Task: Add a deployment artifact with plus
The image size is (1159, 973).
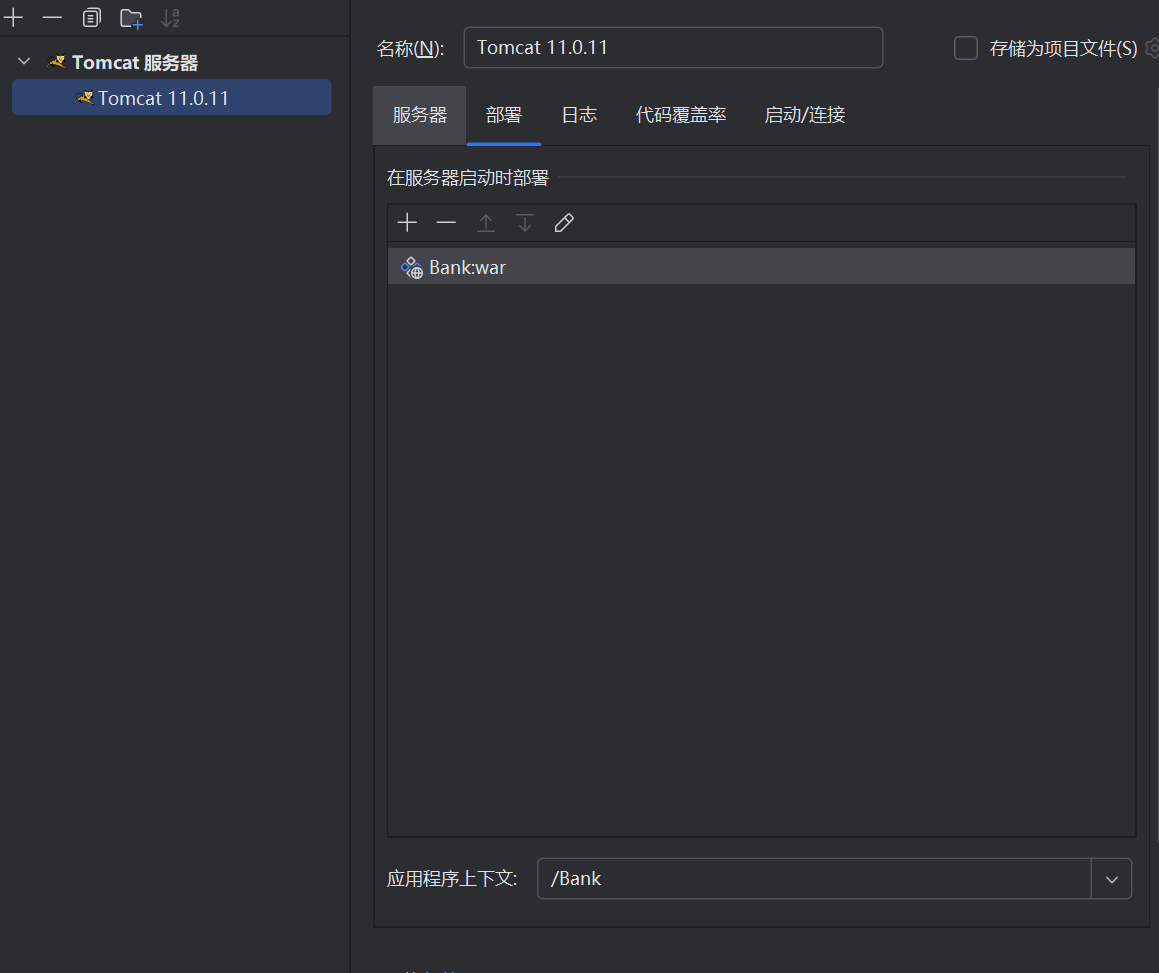Action: pyautogui.click(x=407, y=223)
